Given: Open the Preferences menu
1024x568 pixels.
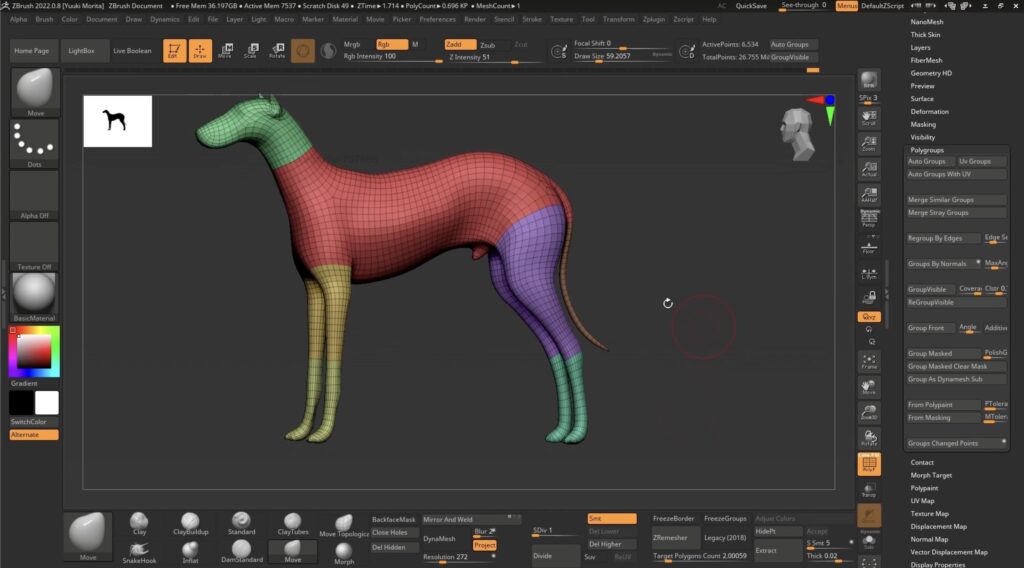Looking at the screenshot, I should tap(437, 19).
